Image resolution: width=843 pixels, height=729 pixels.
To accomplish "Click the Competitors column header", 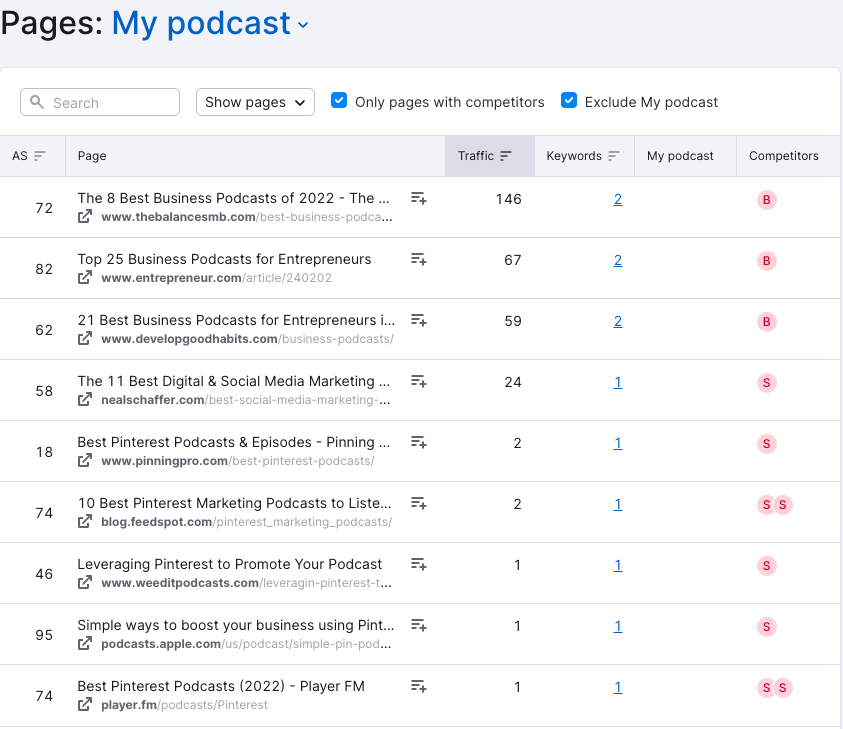I will click(x=783, y=156).
